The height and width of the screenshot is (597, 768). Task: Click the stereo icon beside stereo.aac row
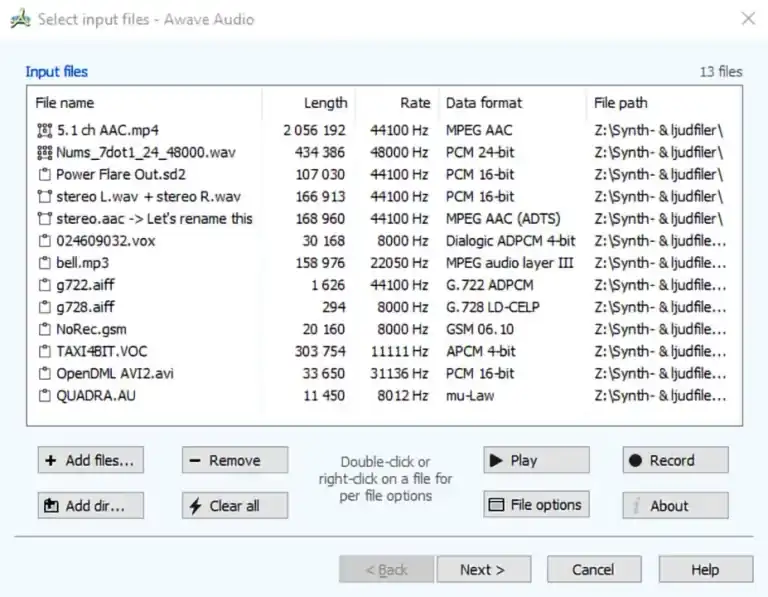[x=45, y=218]
